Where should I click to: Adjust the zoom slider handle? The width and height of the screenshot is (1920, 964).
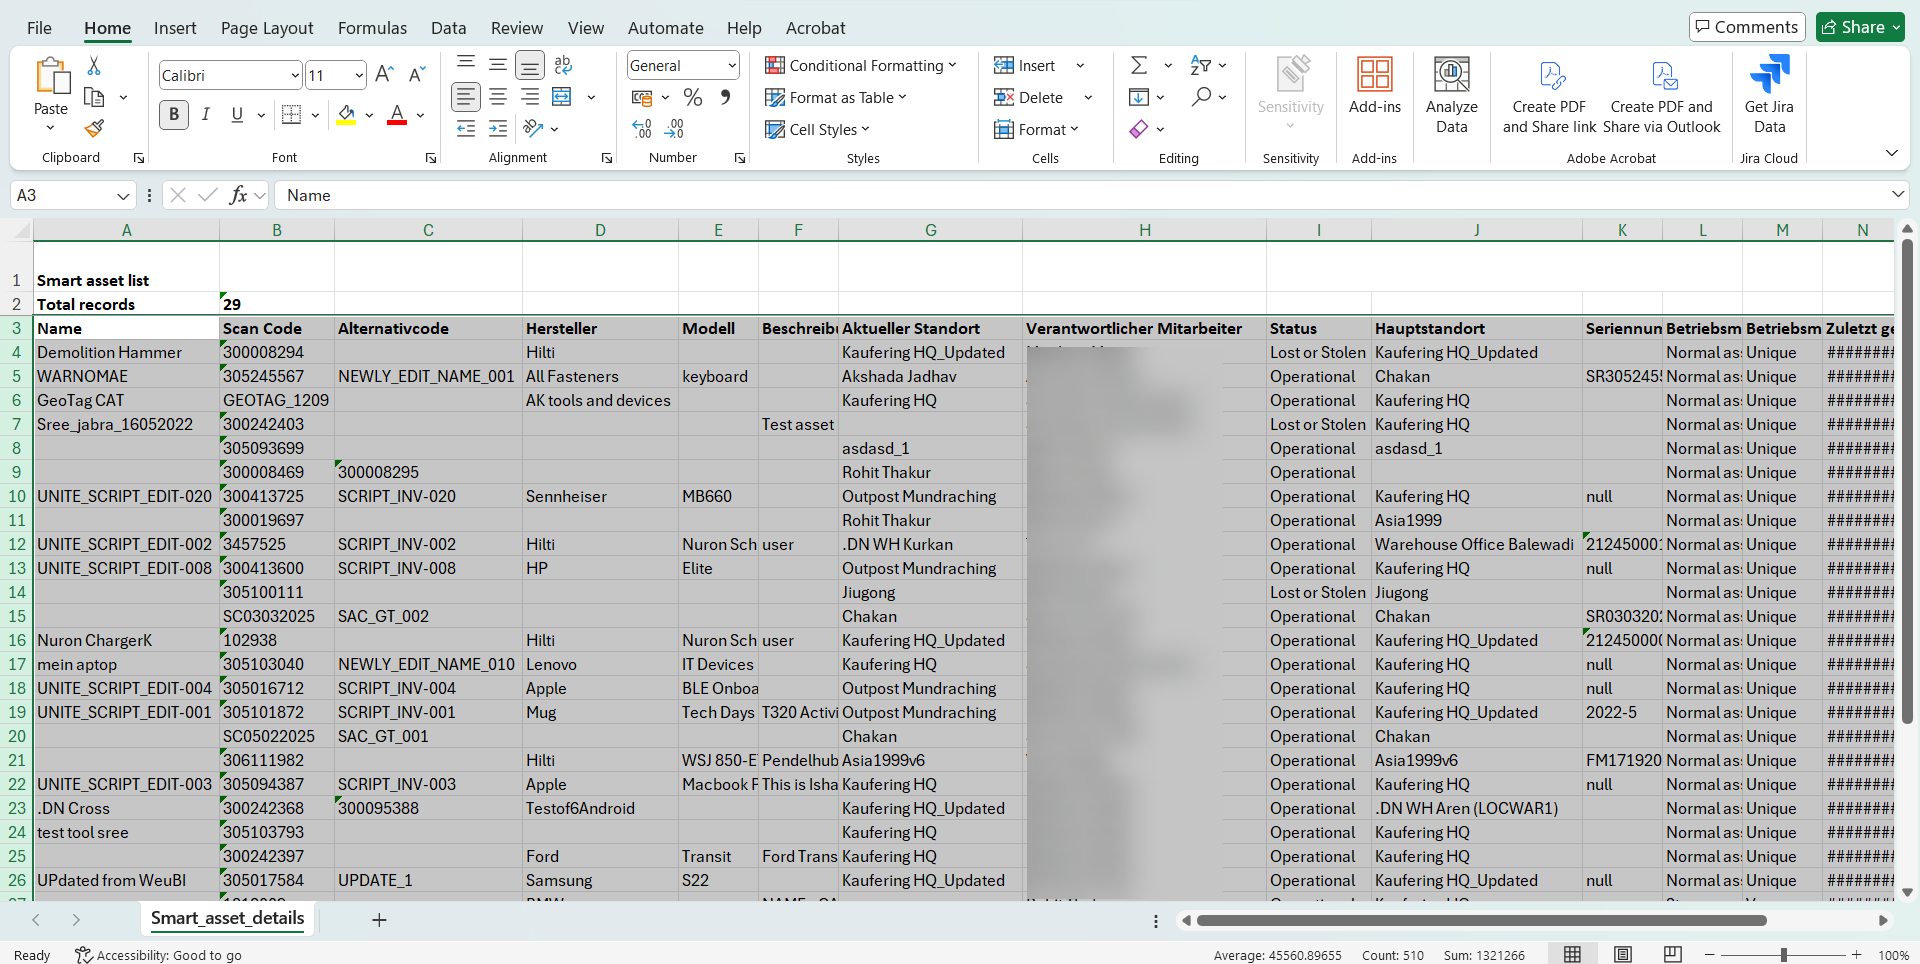point(1784,955)
